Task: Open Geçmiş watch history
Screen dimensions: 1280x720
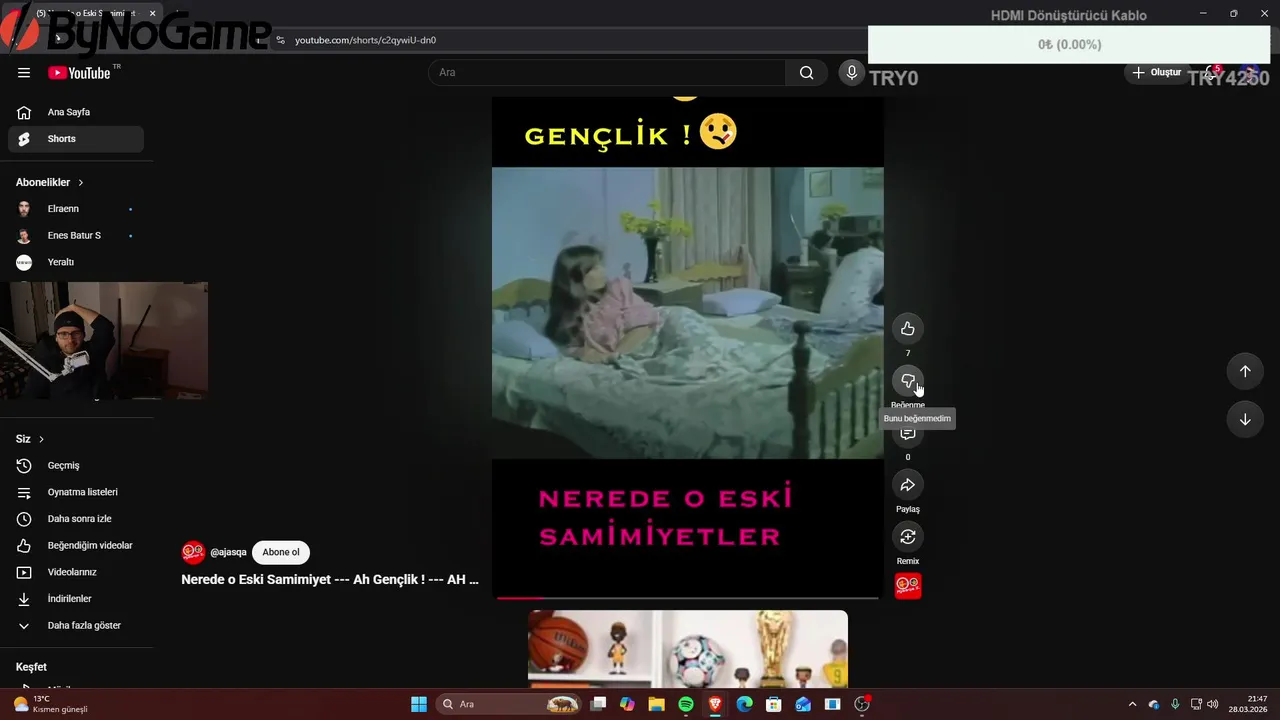Action: click(76, 465)
